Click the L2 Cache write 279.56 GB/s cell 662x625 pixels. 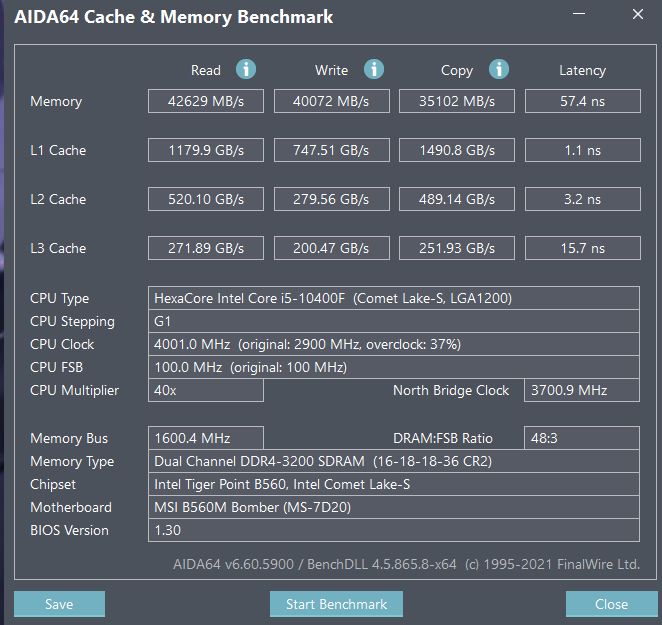(331, 199)
